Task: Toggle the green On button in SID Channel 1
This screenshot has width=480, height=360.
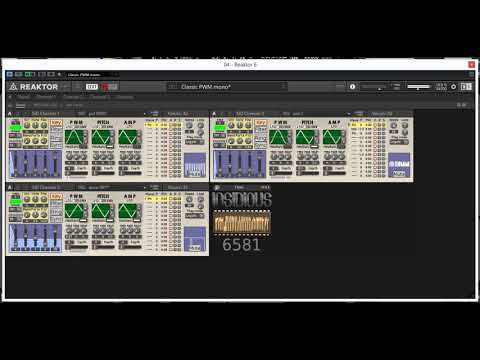Action: [x=15, y=128]
